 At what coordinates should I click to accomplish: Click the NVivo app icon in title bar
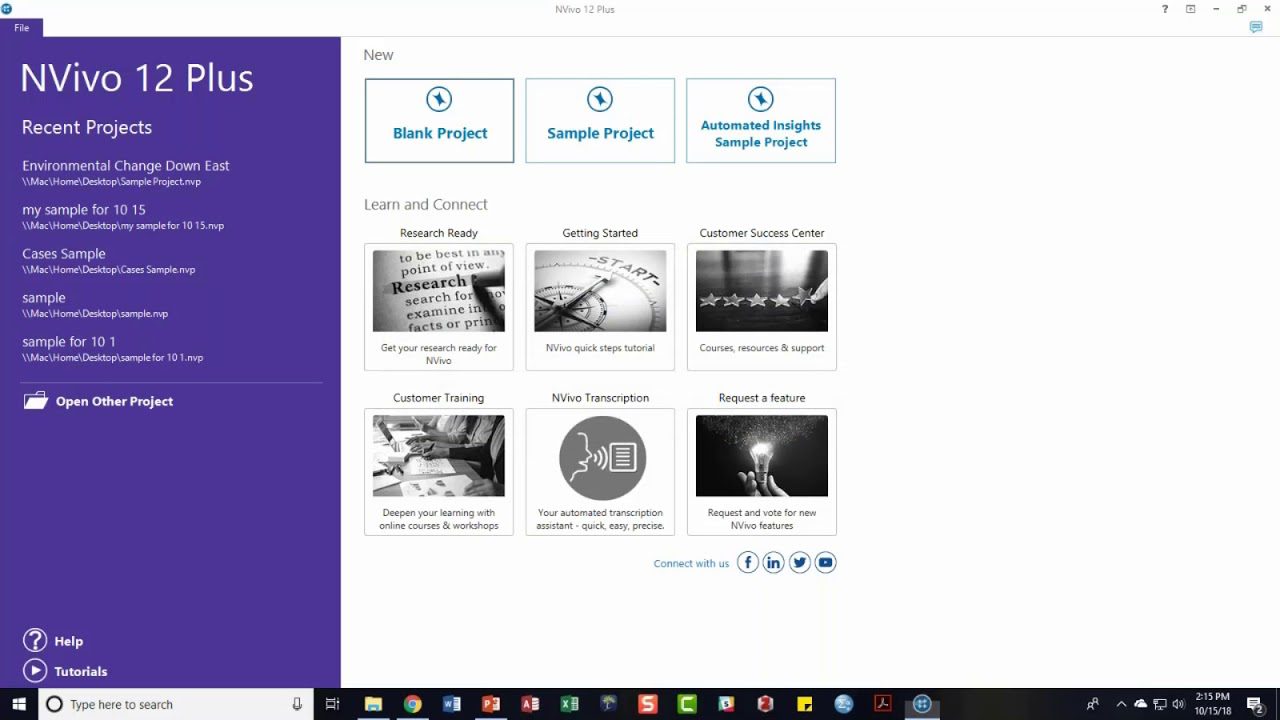(7, 8)
